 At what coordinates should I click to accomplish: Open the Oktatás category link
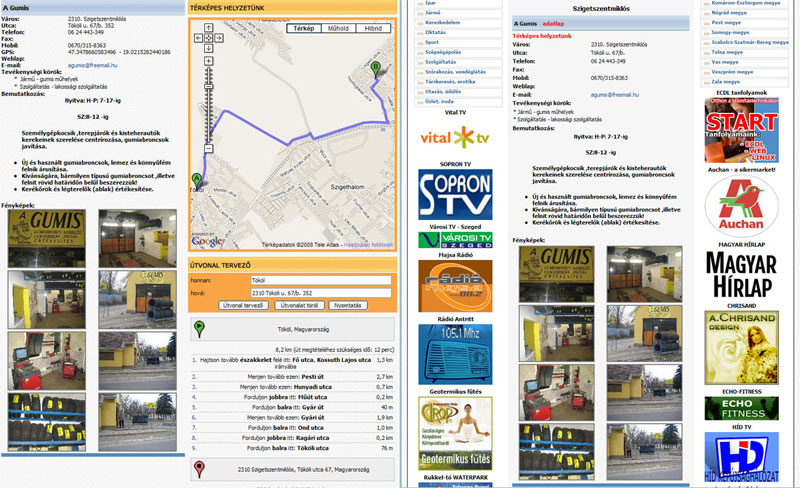point(435,32)
